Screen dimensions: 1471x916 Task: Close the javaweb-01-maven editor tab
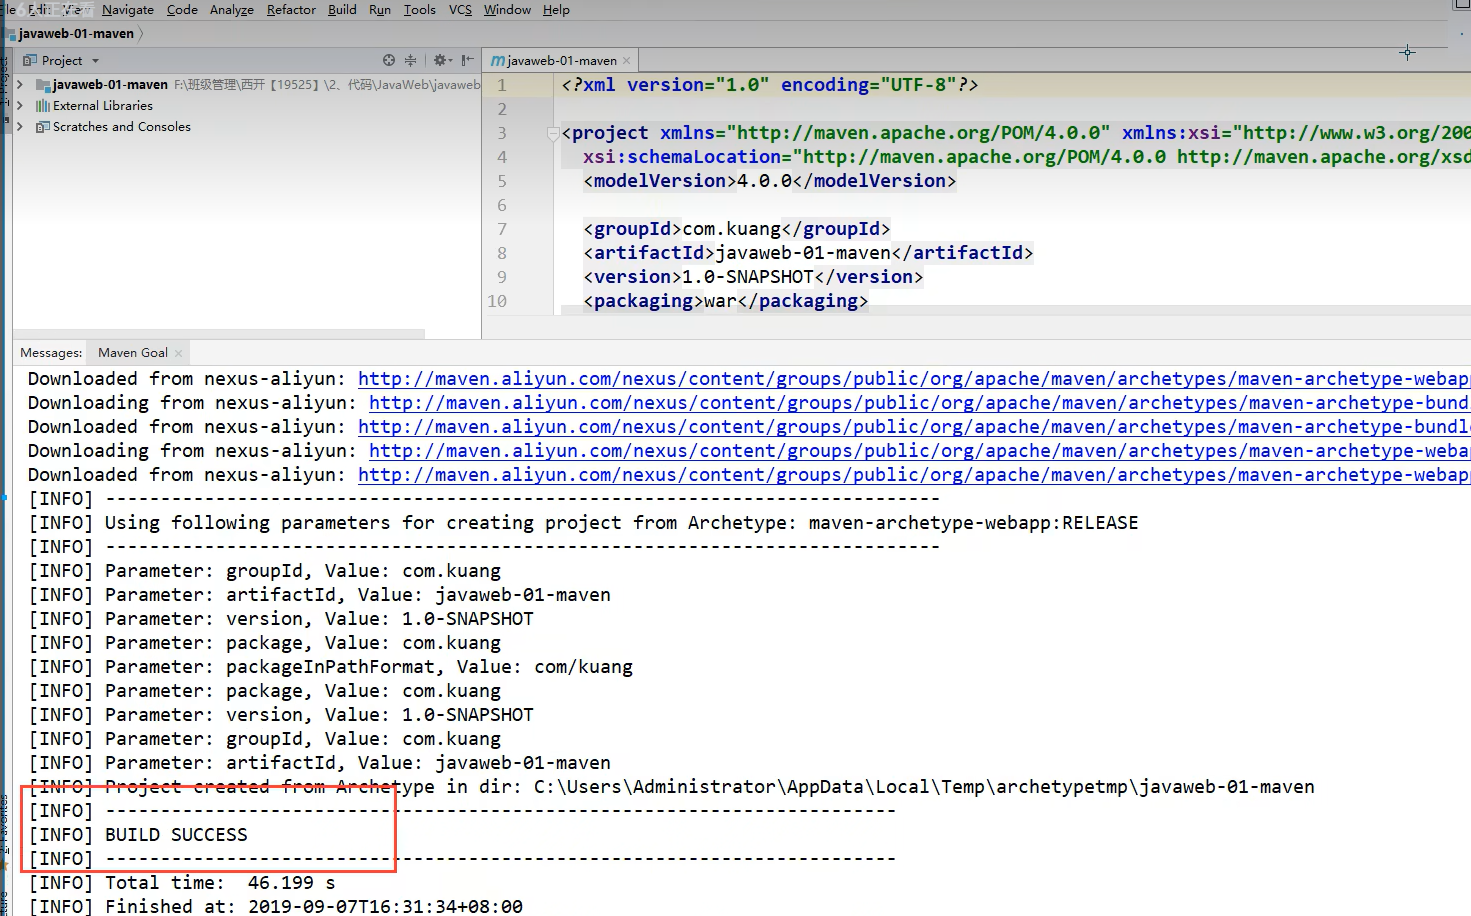pyautogui.click(x=627, y=61)
